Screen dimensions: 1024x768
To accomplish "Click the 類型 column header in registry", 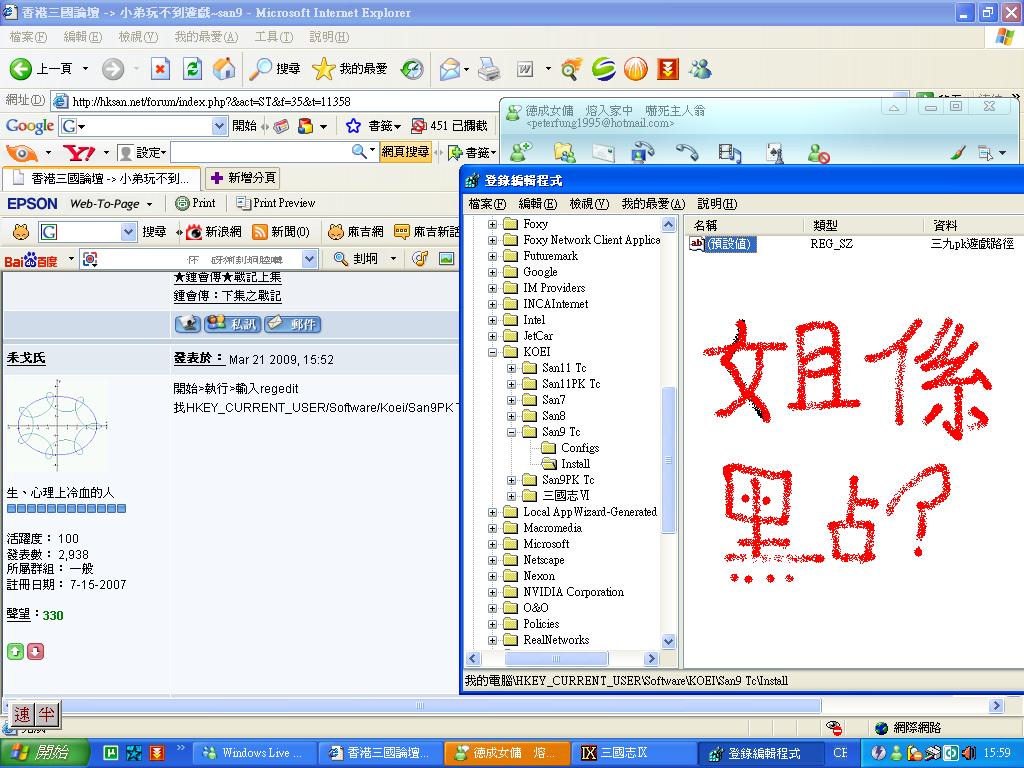I will pyautogui.click(x=863, y=226).
